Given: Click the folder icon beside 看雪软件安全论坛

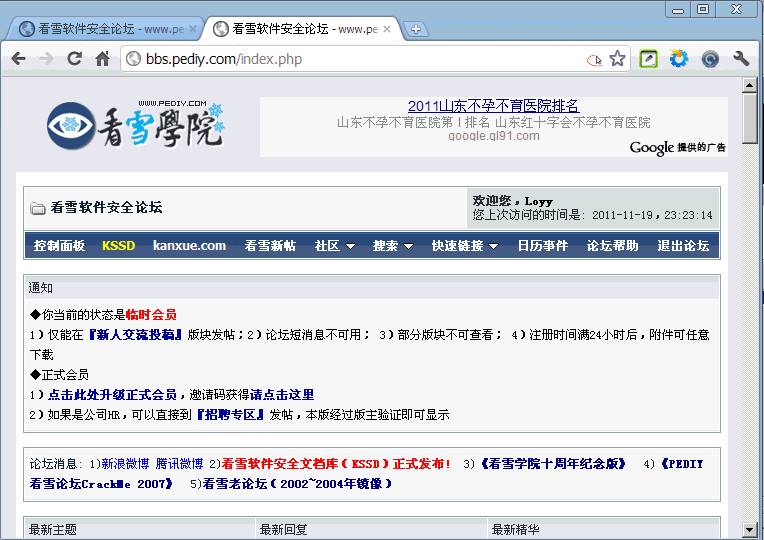Looking at the screenshot, I should [38, 209].
